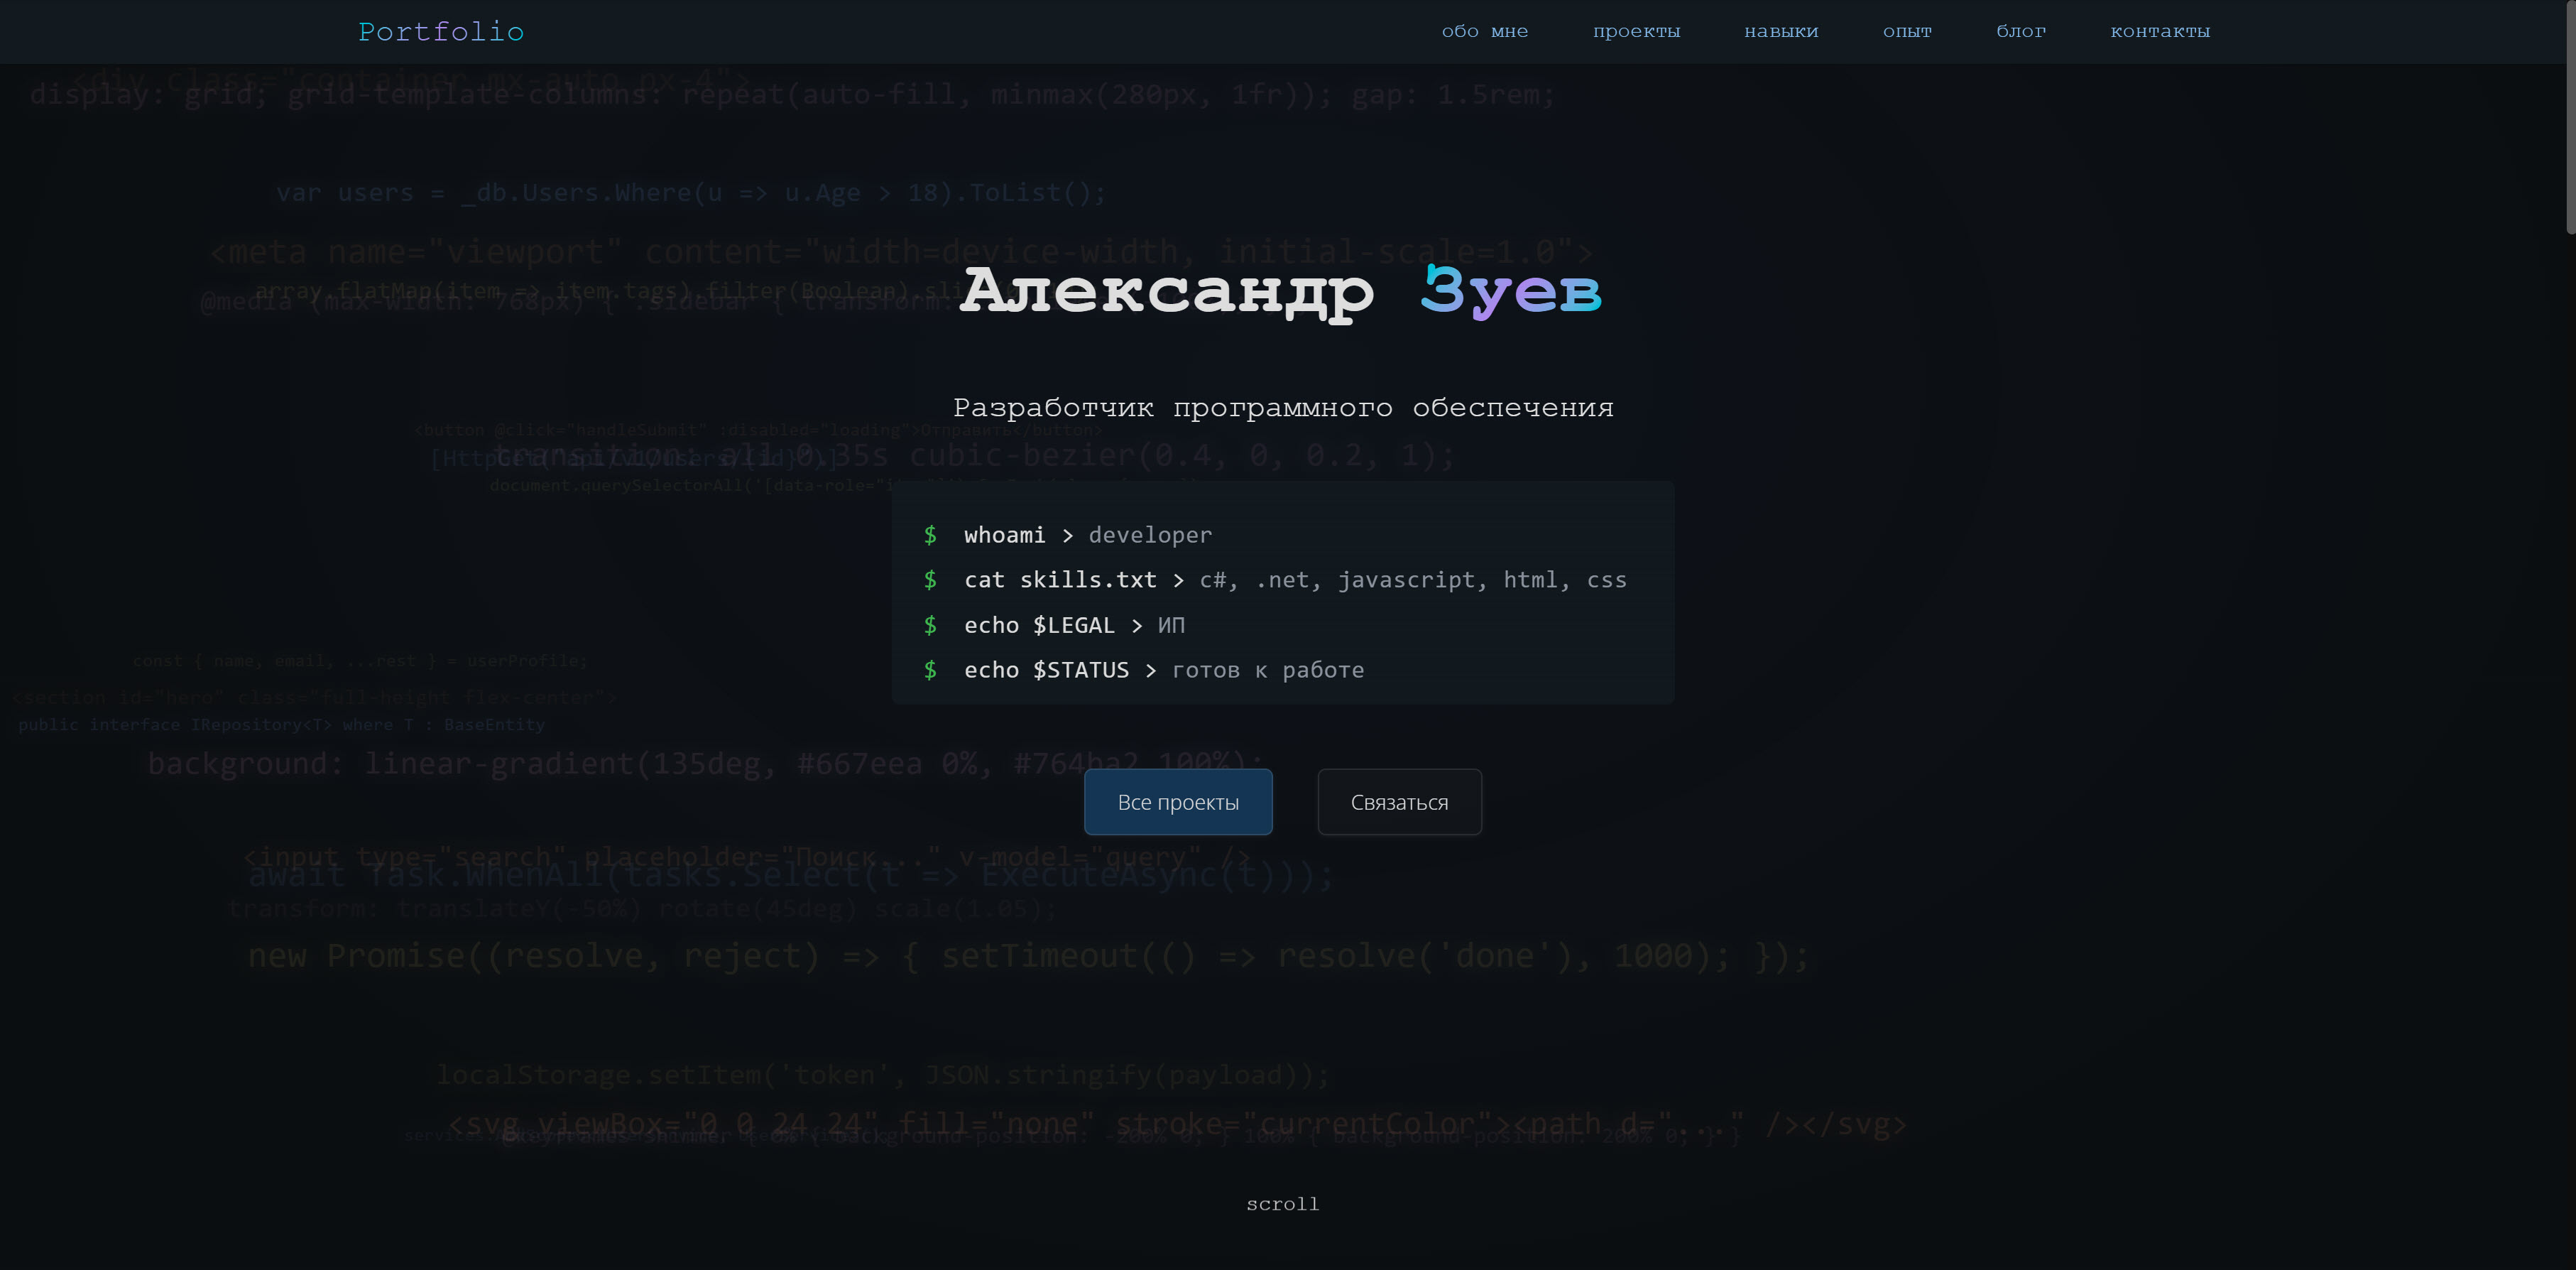2576x1270 pixels.
Task: Click the dollar prompt before whoami
Action: point(930,535)
